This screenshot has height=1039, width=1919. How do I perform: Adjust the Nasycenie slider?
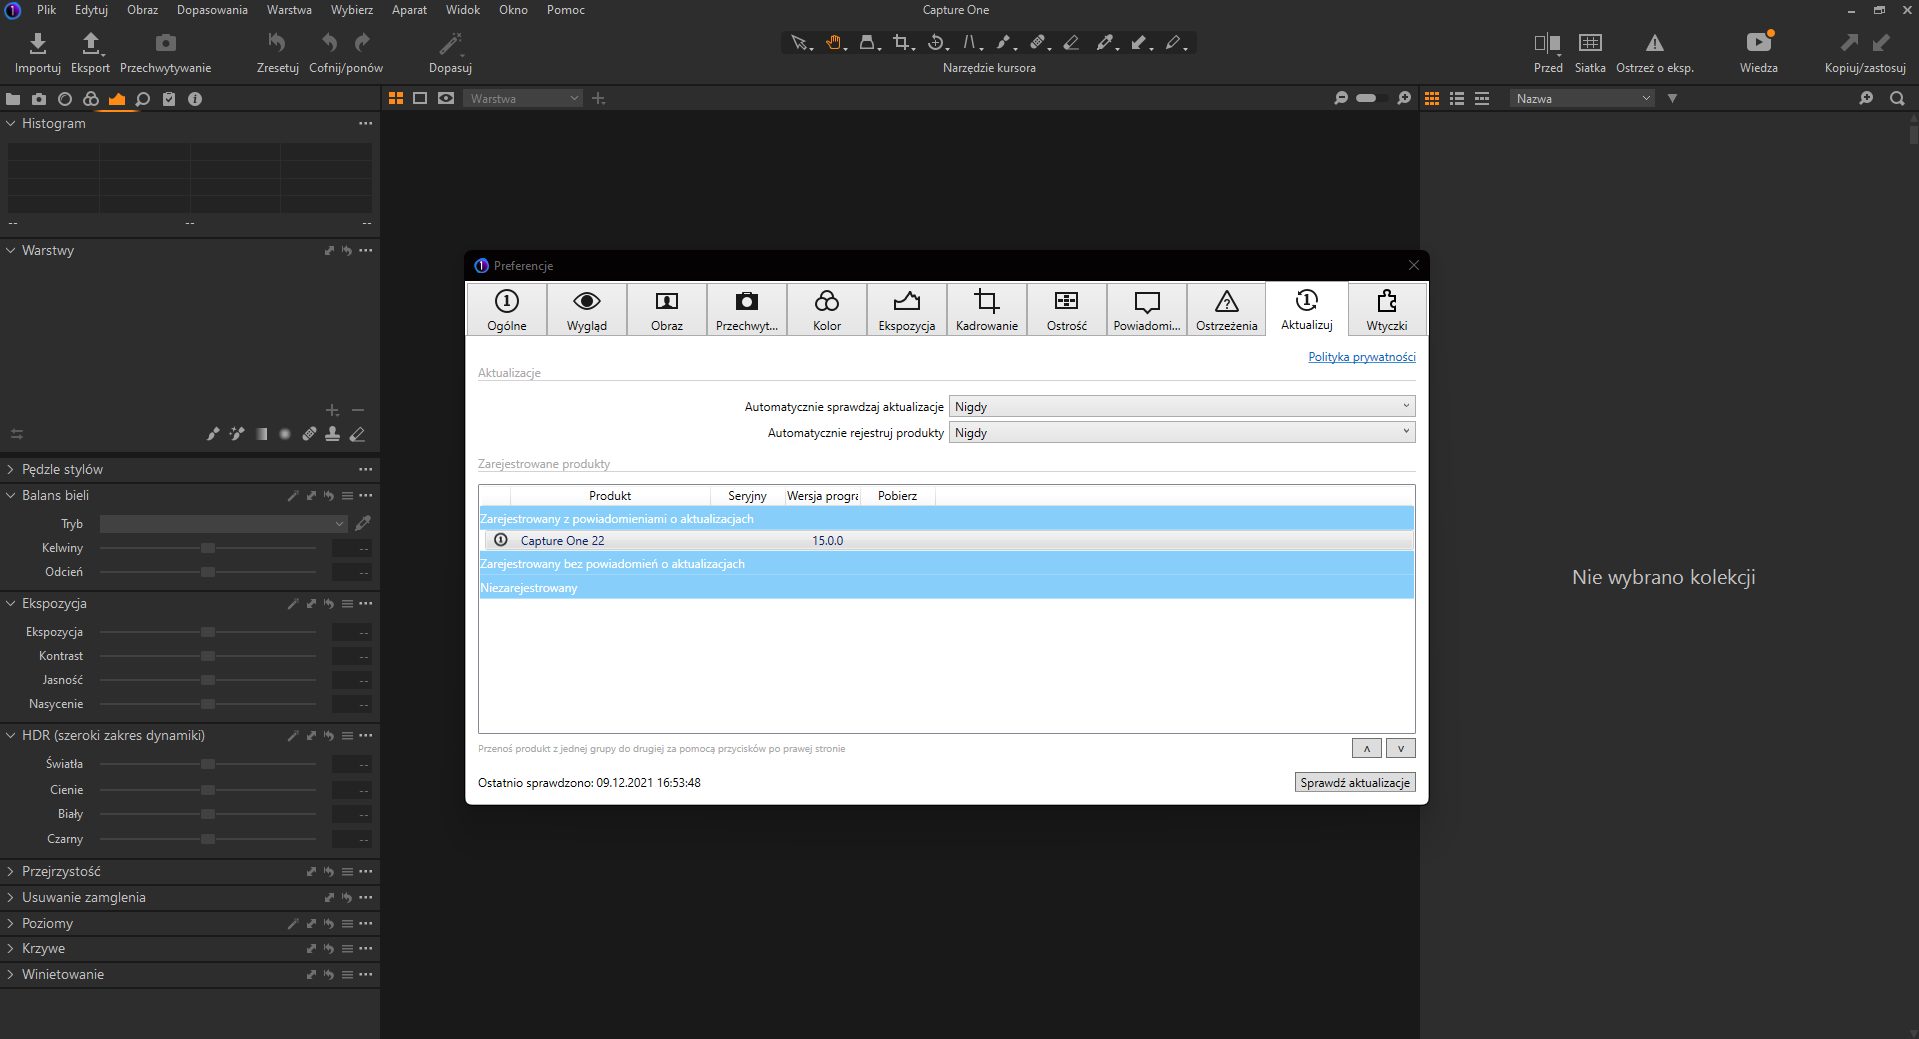208,704
